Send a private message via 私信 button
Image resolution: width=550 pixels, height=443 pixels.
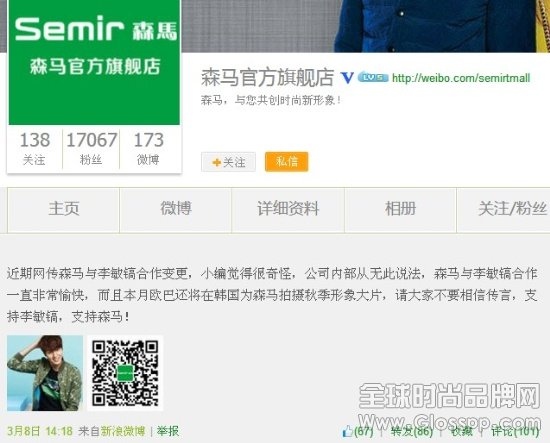point(287,162)
